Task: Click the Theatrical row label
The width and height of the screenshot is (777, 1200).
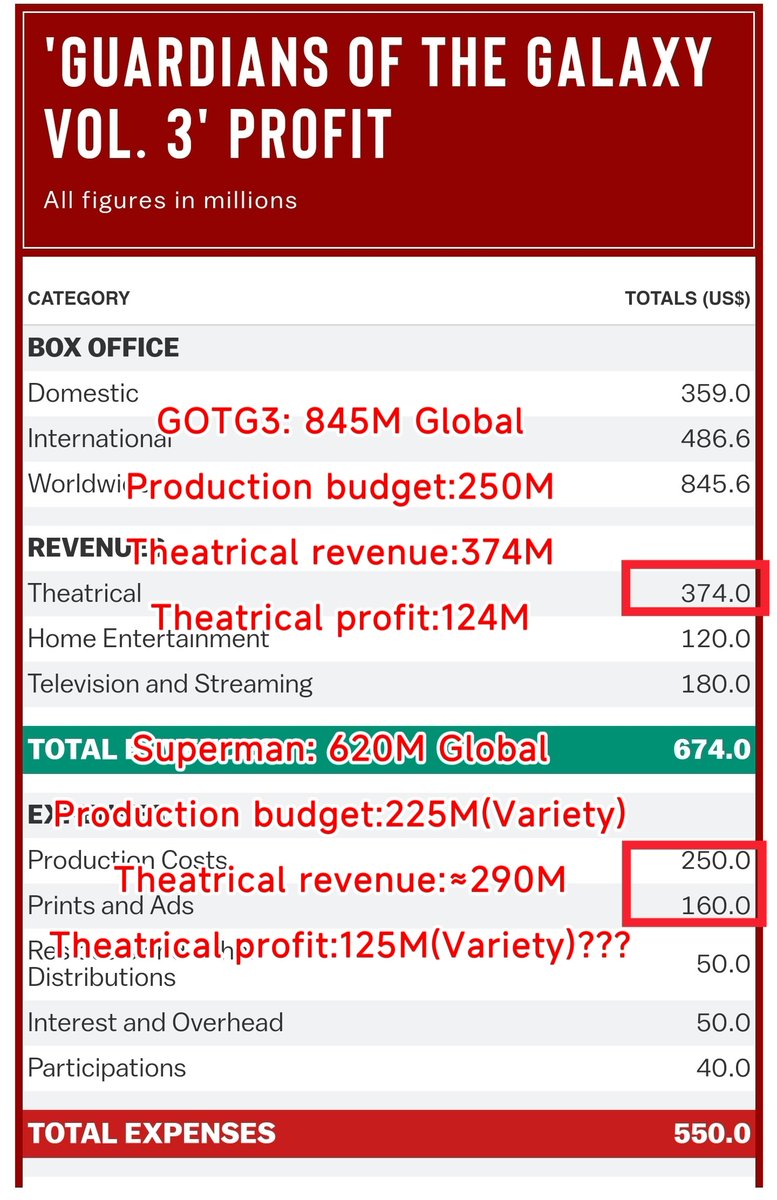Action: pyautogui.click(x=85, y=593)
